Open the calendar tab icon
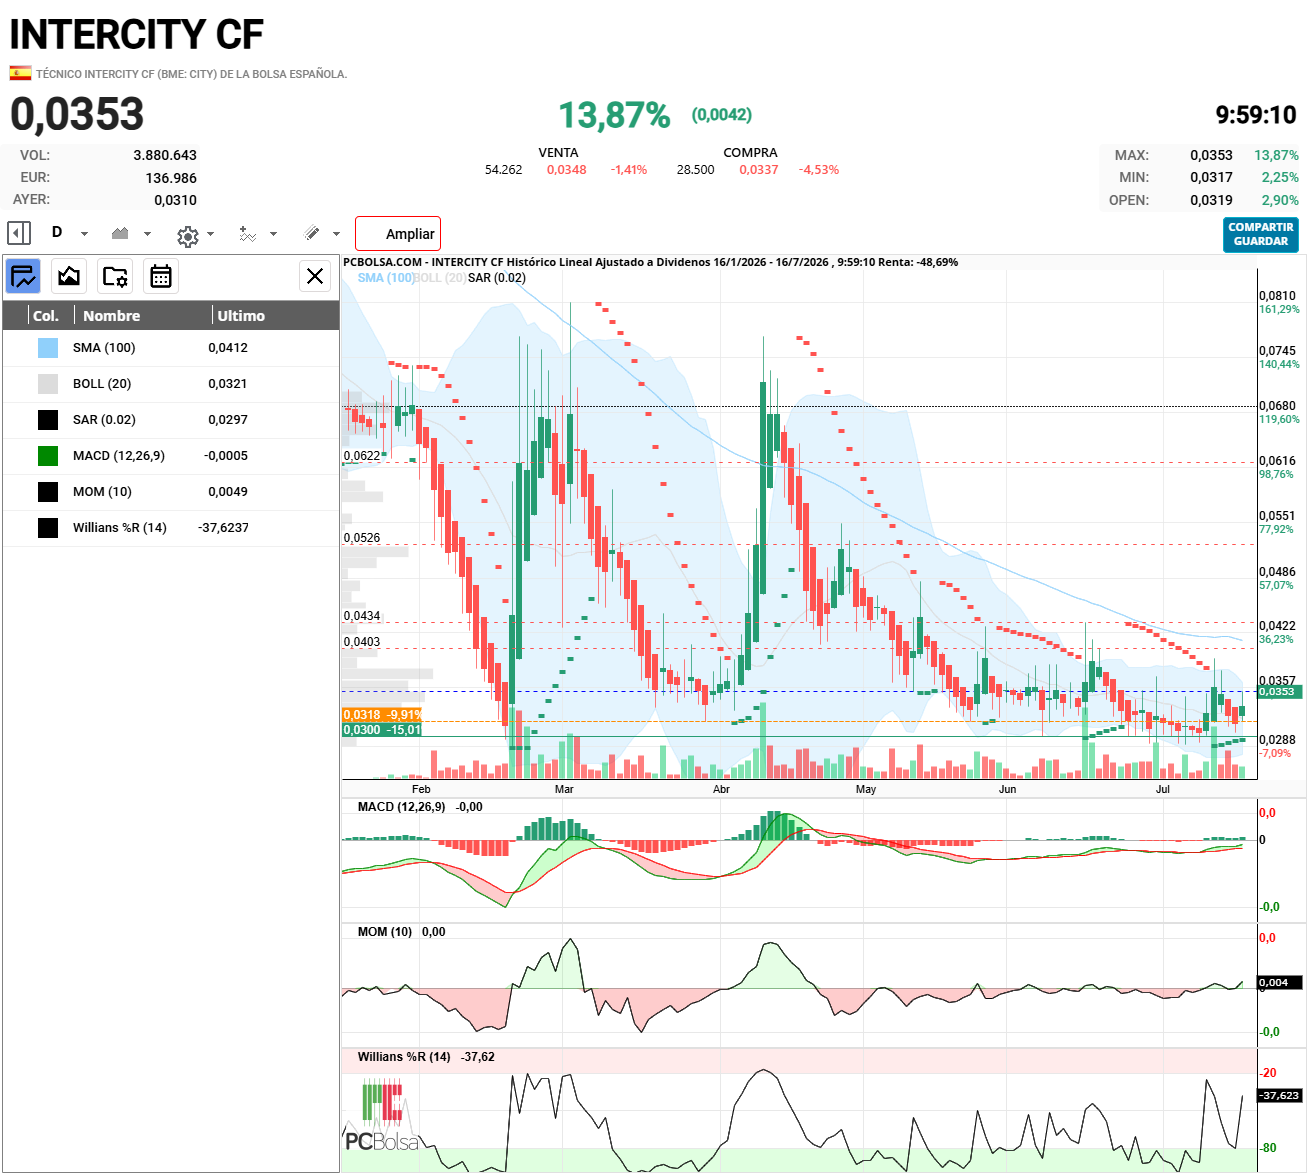Image resolution: width=1311 pixels, height=1173 pixels. coord(161,276)
